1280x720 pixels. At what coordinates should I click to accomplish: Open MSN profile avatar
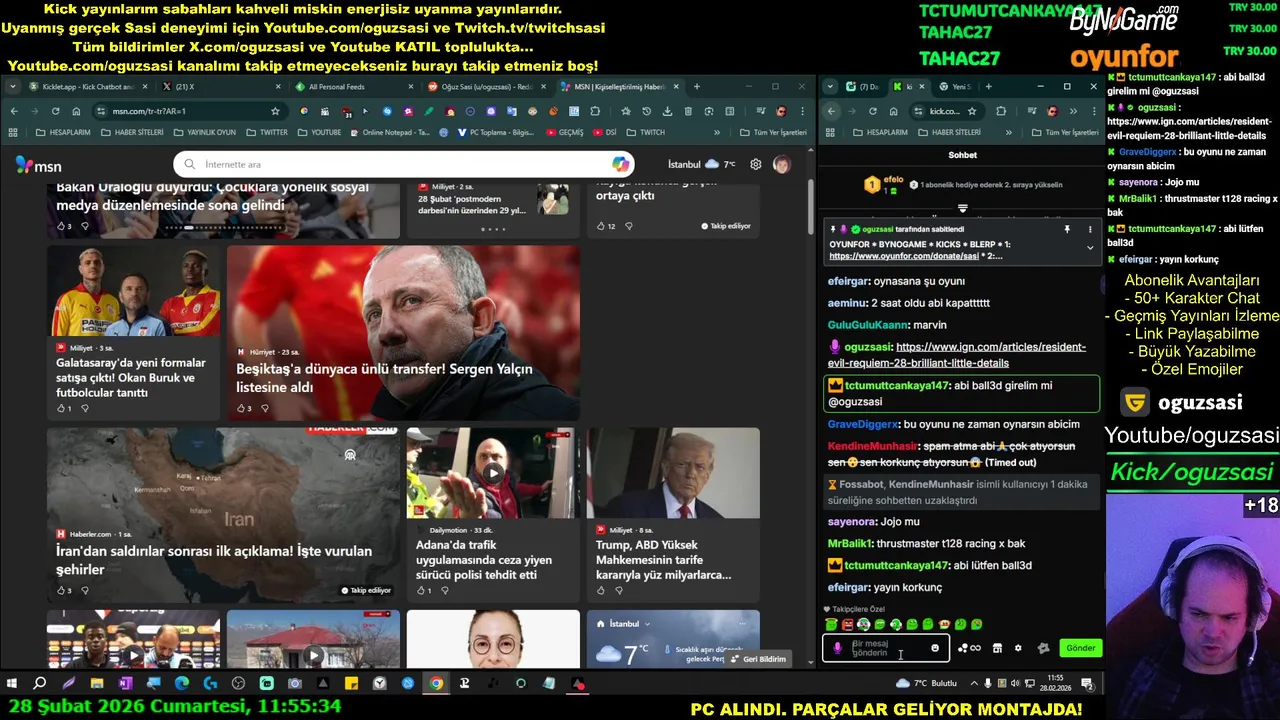click(781, 164)
